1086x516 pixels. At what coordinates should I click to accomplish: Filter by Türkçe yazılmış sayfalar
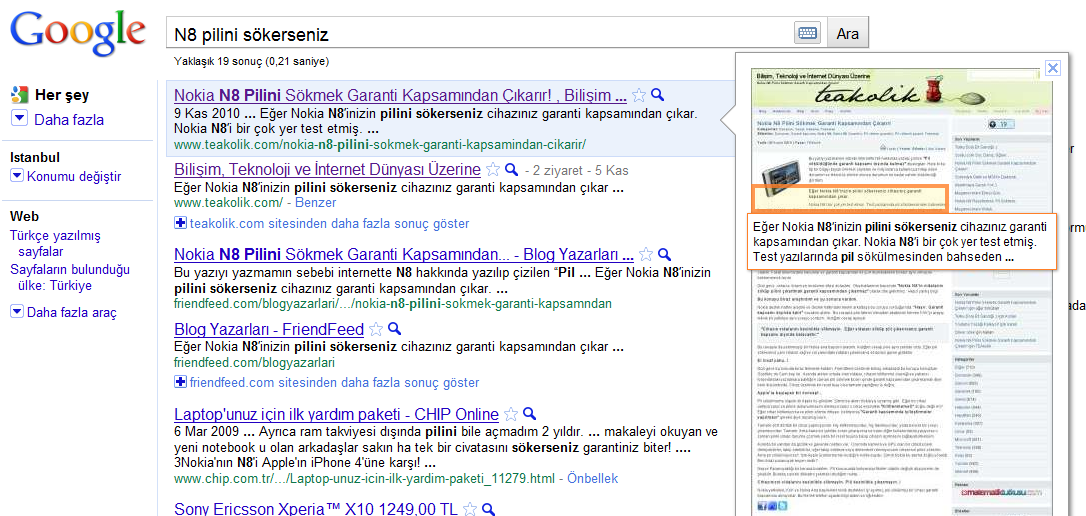(x=55, y=244)
